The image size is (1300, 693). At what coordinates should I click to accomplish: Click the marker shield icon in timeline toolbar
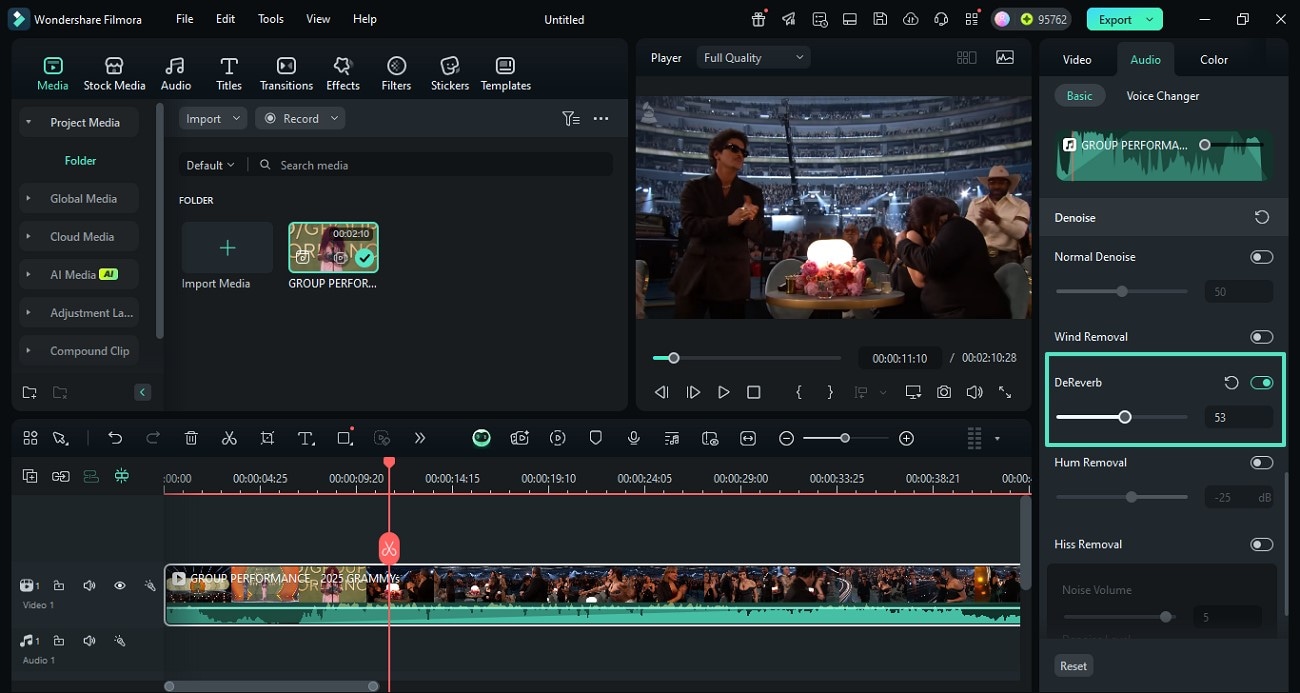pyautogui.click(x=596, y=438)
